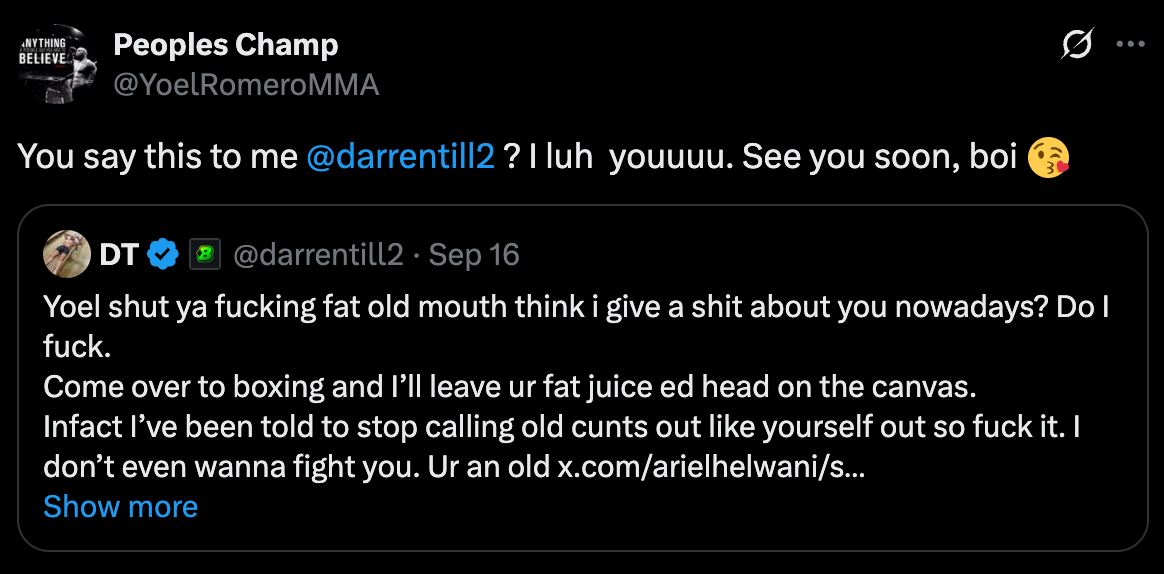This screenshot has width=1164, height=574.
Task: Open gray @darrentill2 handle in quoted tweet
Action: tap(317, 255)
